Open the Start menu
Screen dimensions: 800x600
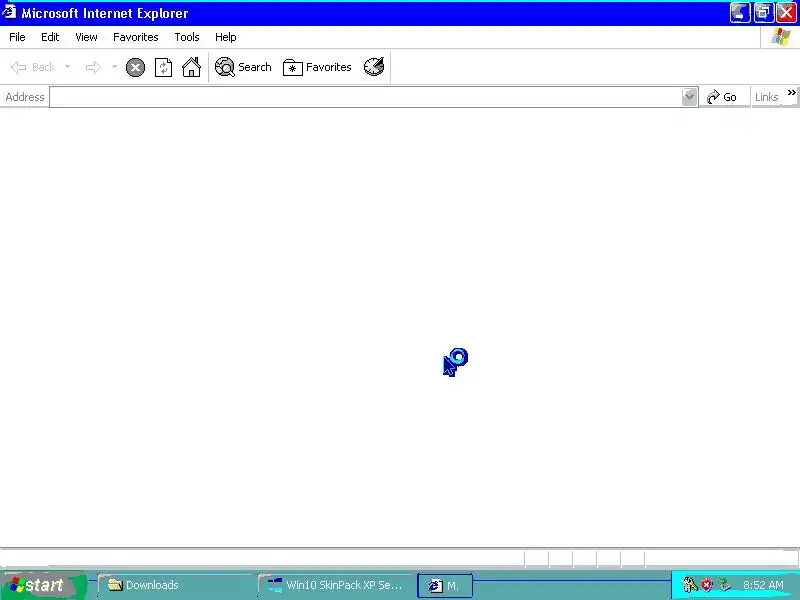[x=43, y=585]
